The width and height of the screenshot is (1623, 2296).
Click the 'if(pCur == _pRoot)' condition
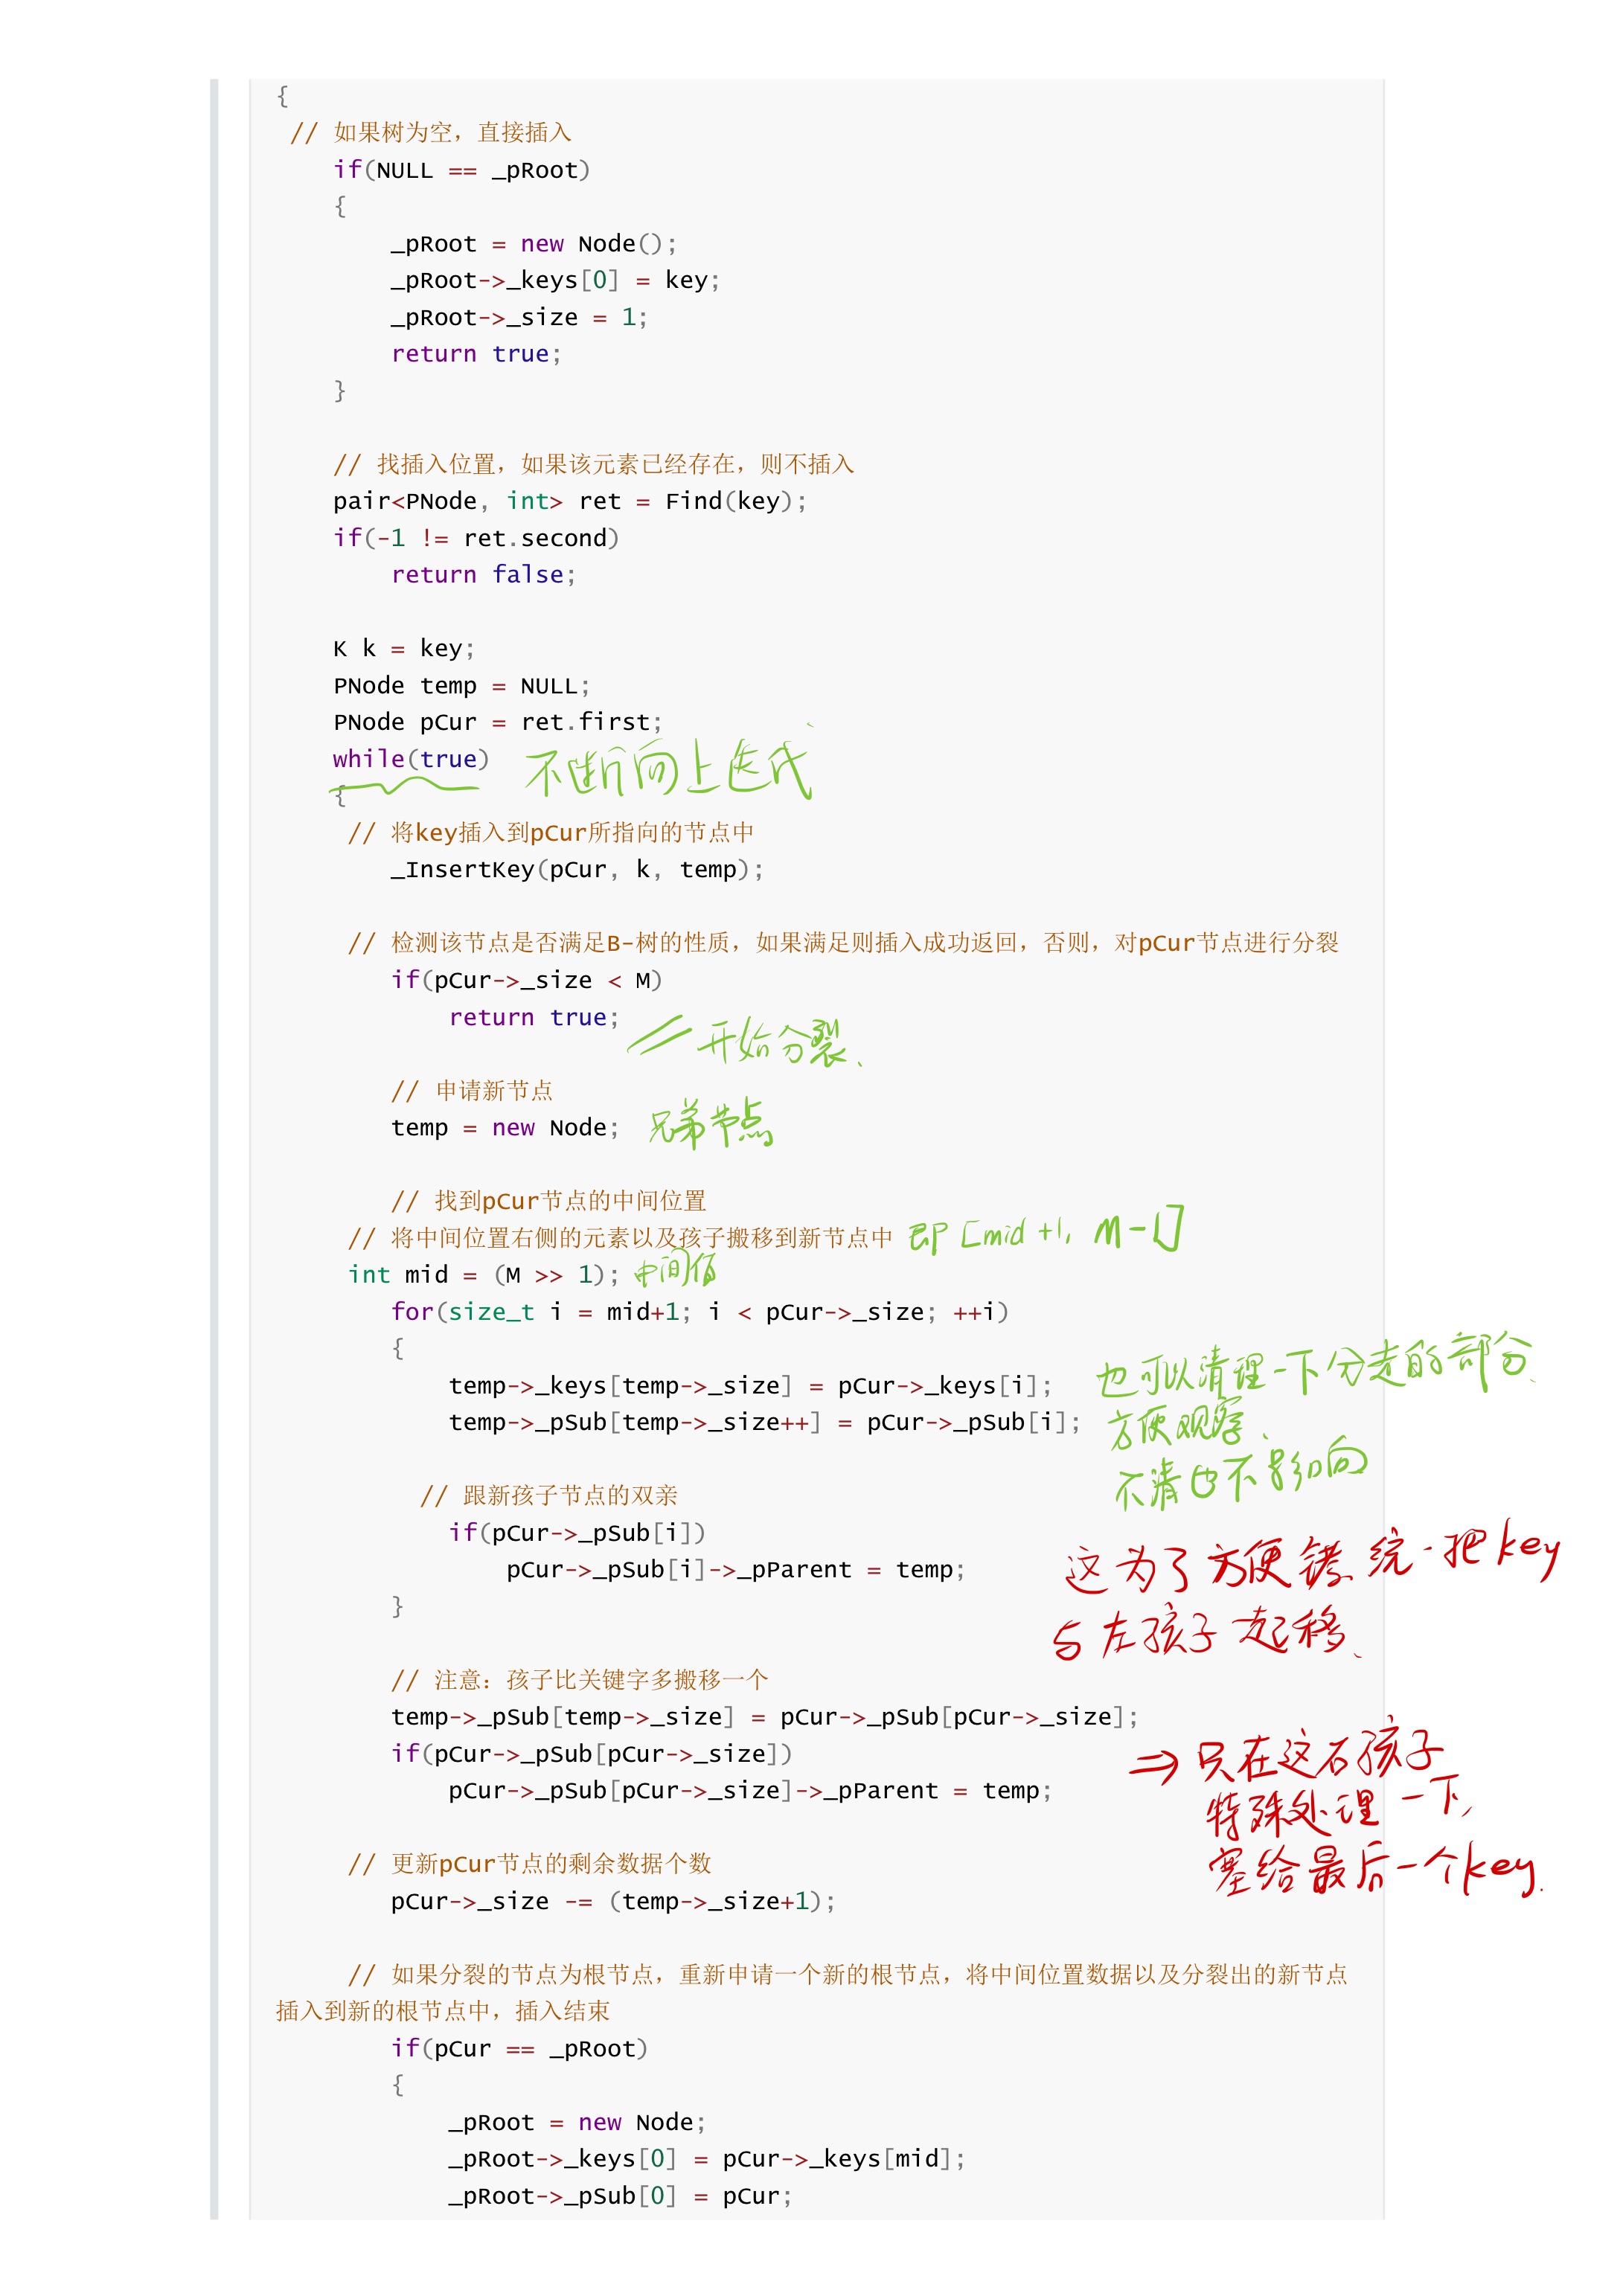point(519,2049)
